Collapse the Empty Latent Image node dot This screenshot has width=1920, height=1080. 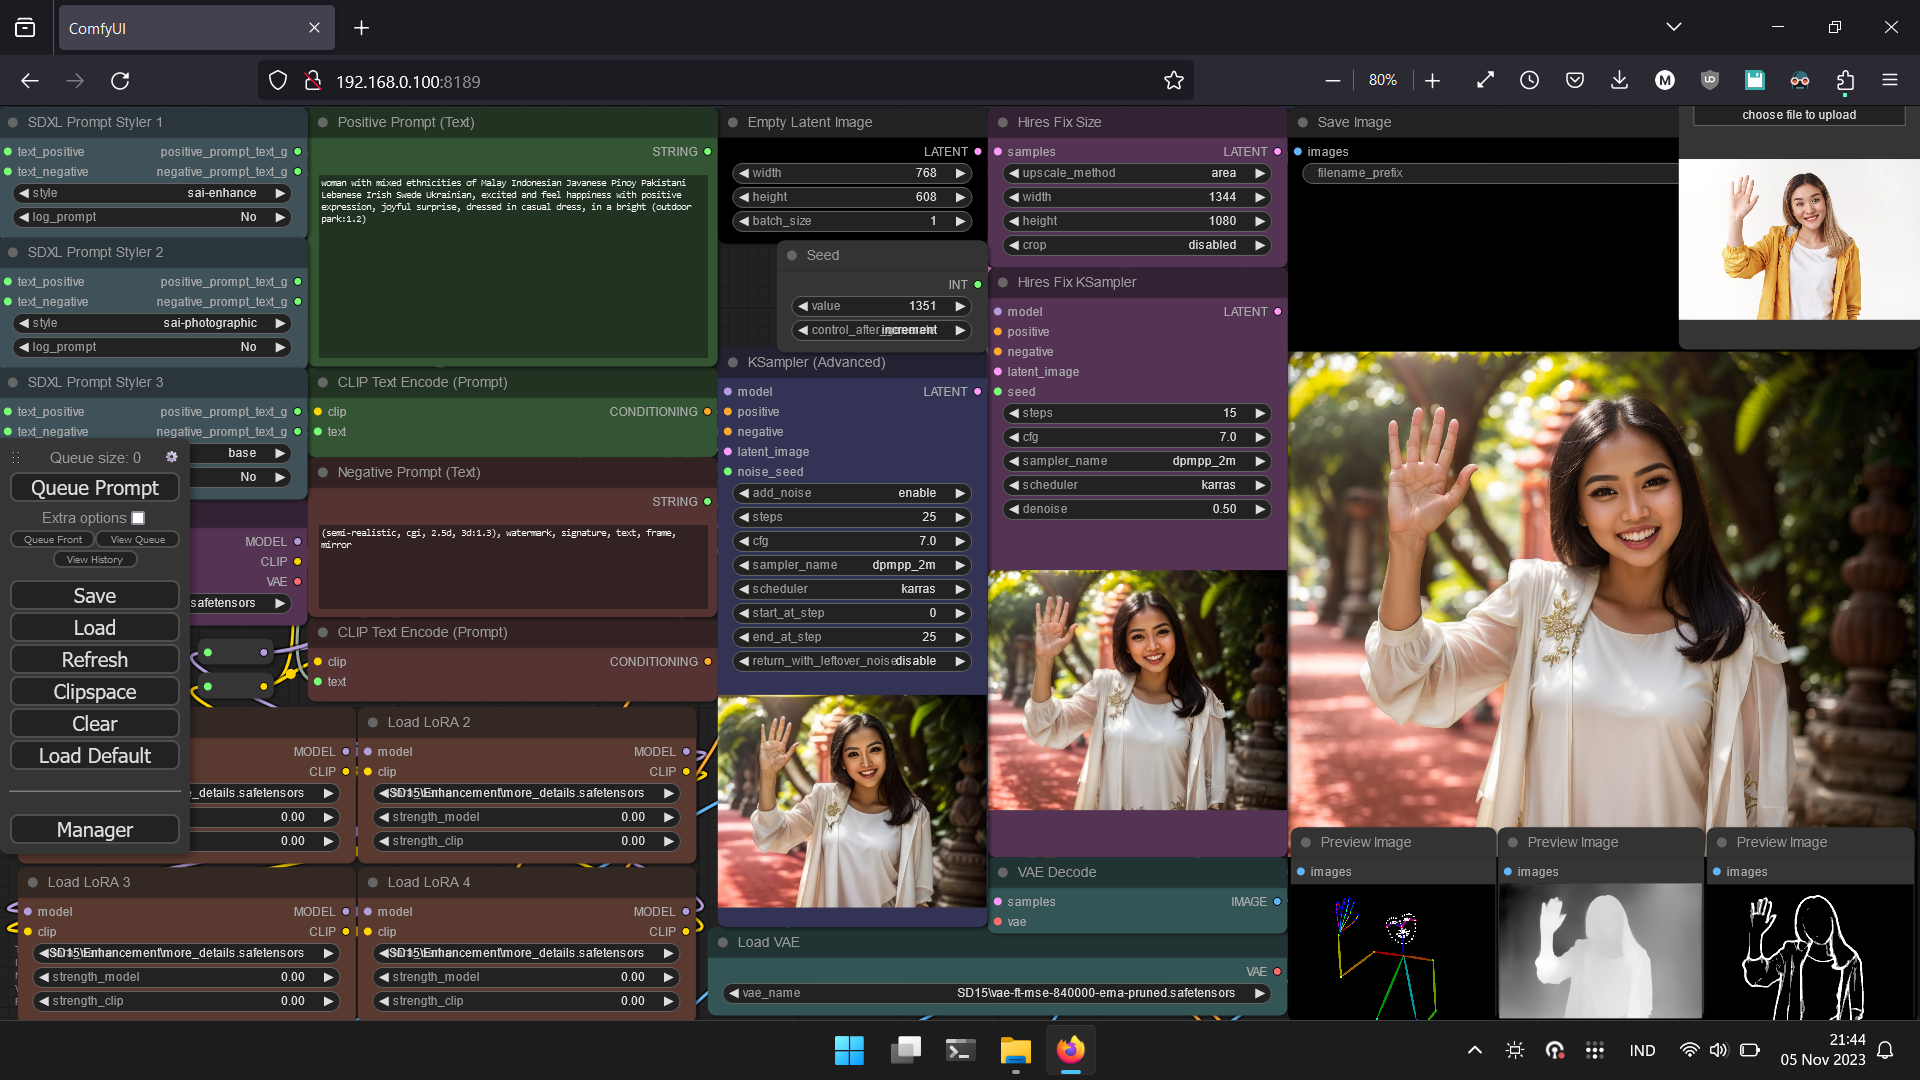[x=733, y=122]
